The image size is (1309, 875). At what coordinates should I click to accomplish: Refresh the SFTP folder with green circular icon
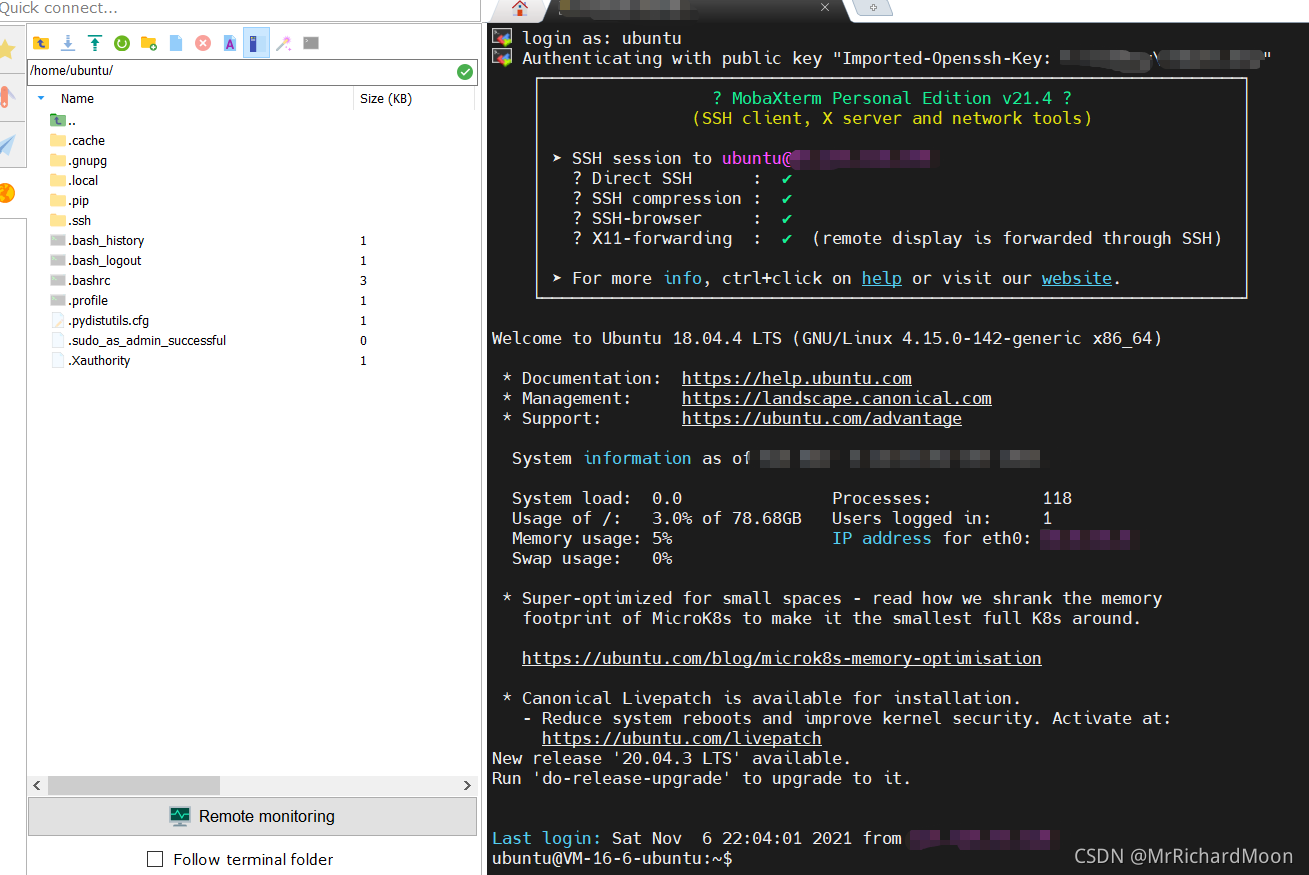(x=122, y=43)
